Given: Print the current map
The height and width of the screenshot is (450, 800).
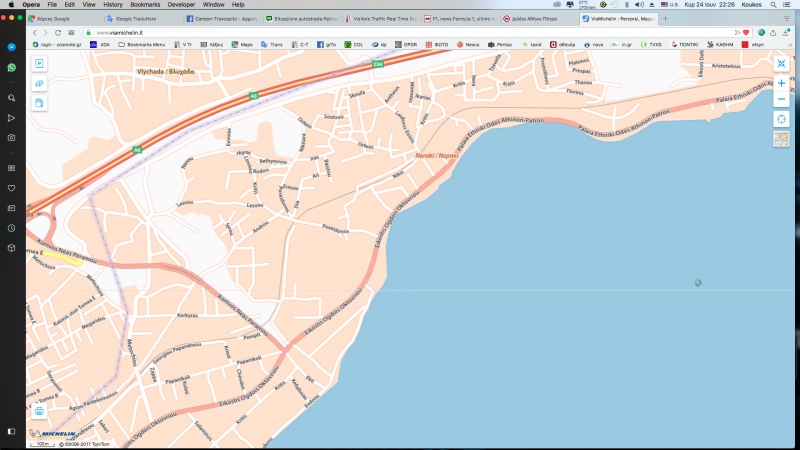Looking at the screenshot, I should [x=39, y=411].
